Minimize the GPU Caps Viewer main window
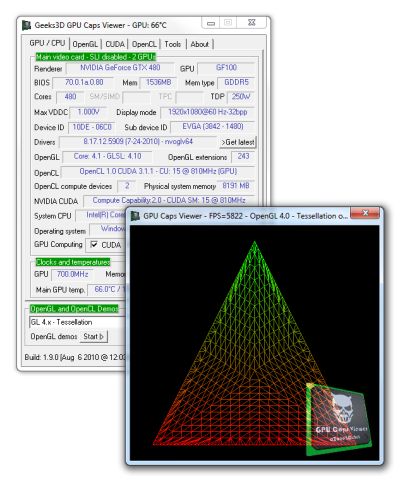 pyautogui.click(x=211, y=23)
